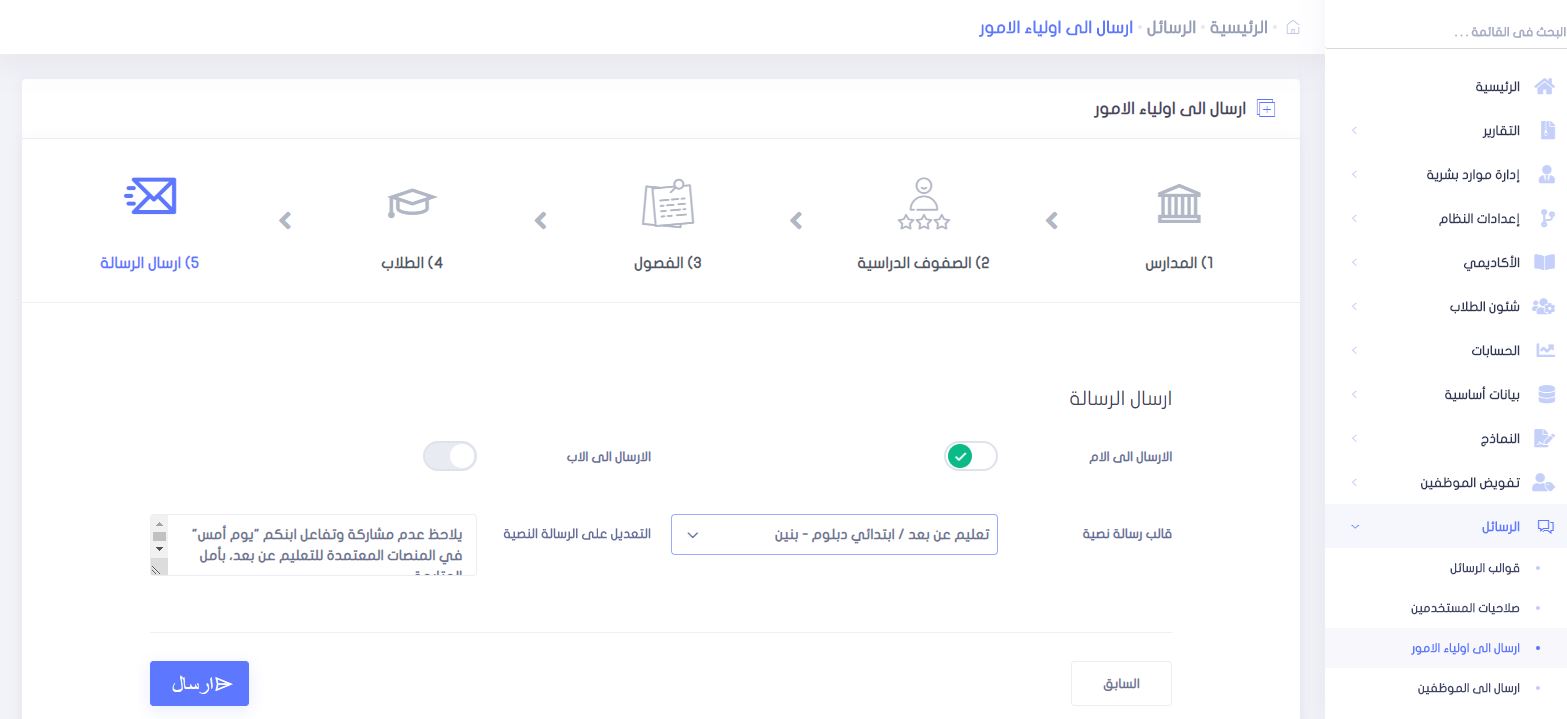Open the classes (الفصول) notepad step icon
The width and height of the screenshot is (1567, 719).
pos(667,204)
